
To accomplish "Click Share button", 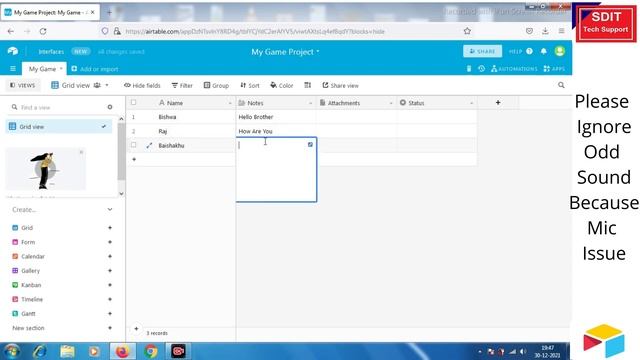I will tap(482, 51).
